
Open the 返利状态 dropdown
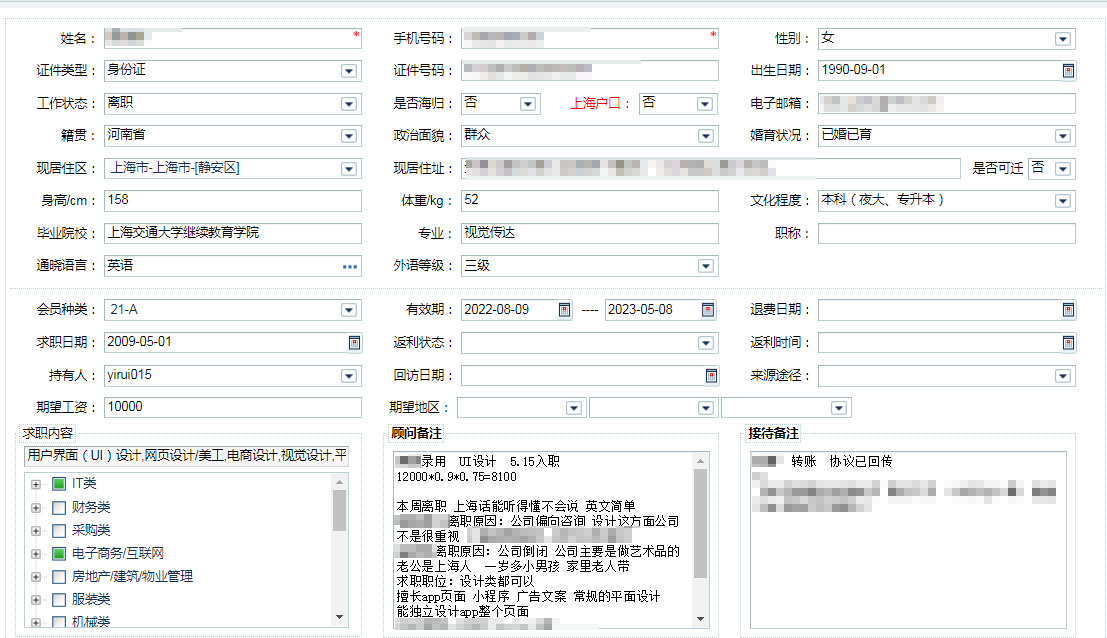pyautogui.click(x=705, y=342)
